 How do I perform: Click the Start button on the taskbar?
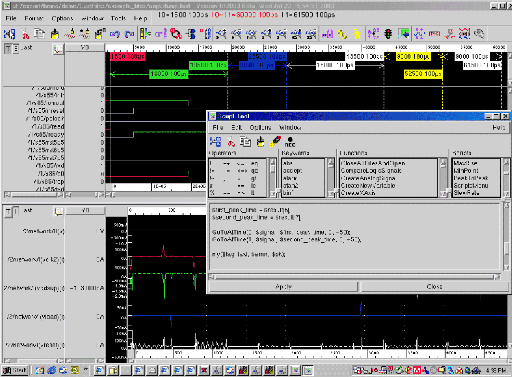point(15,370)
